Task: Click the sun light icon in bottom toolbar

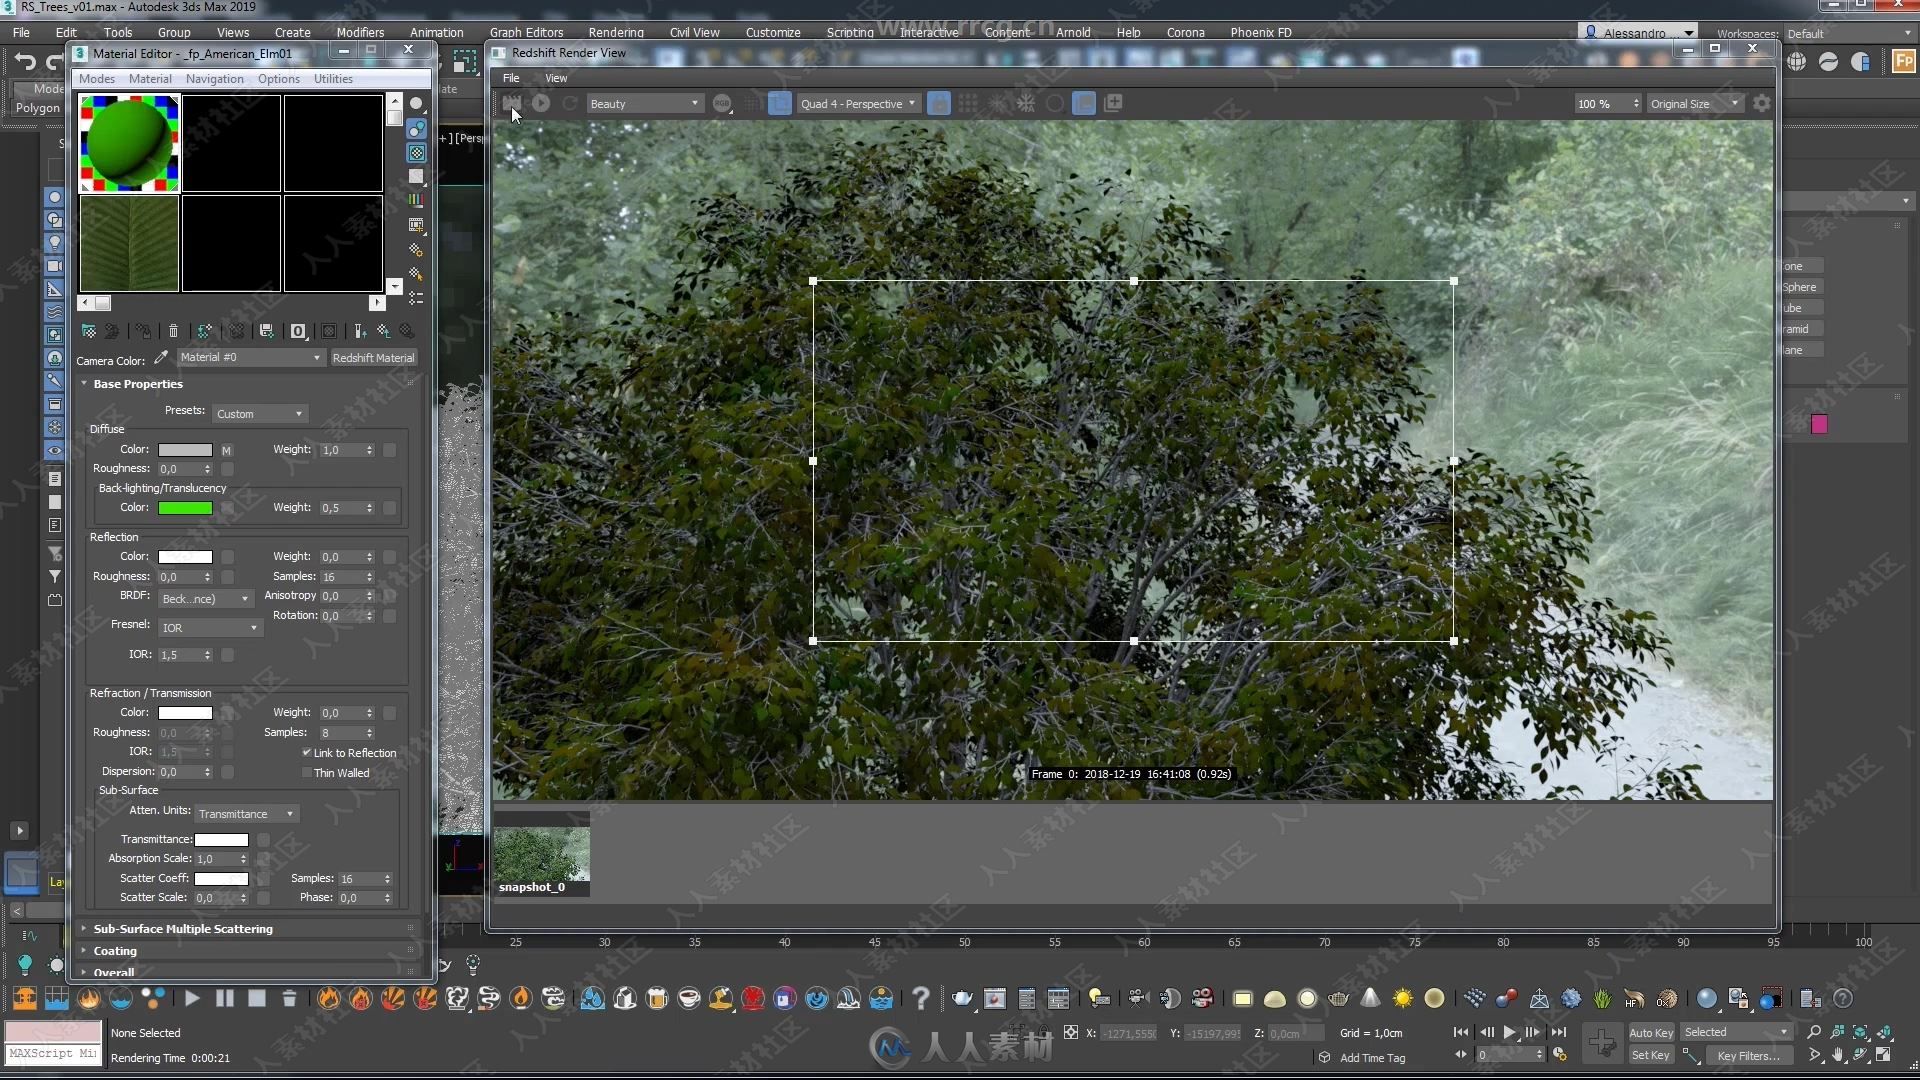Action: pos(1403,998)
